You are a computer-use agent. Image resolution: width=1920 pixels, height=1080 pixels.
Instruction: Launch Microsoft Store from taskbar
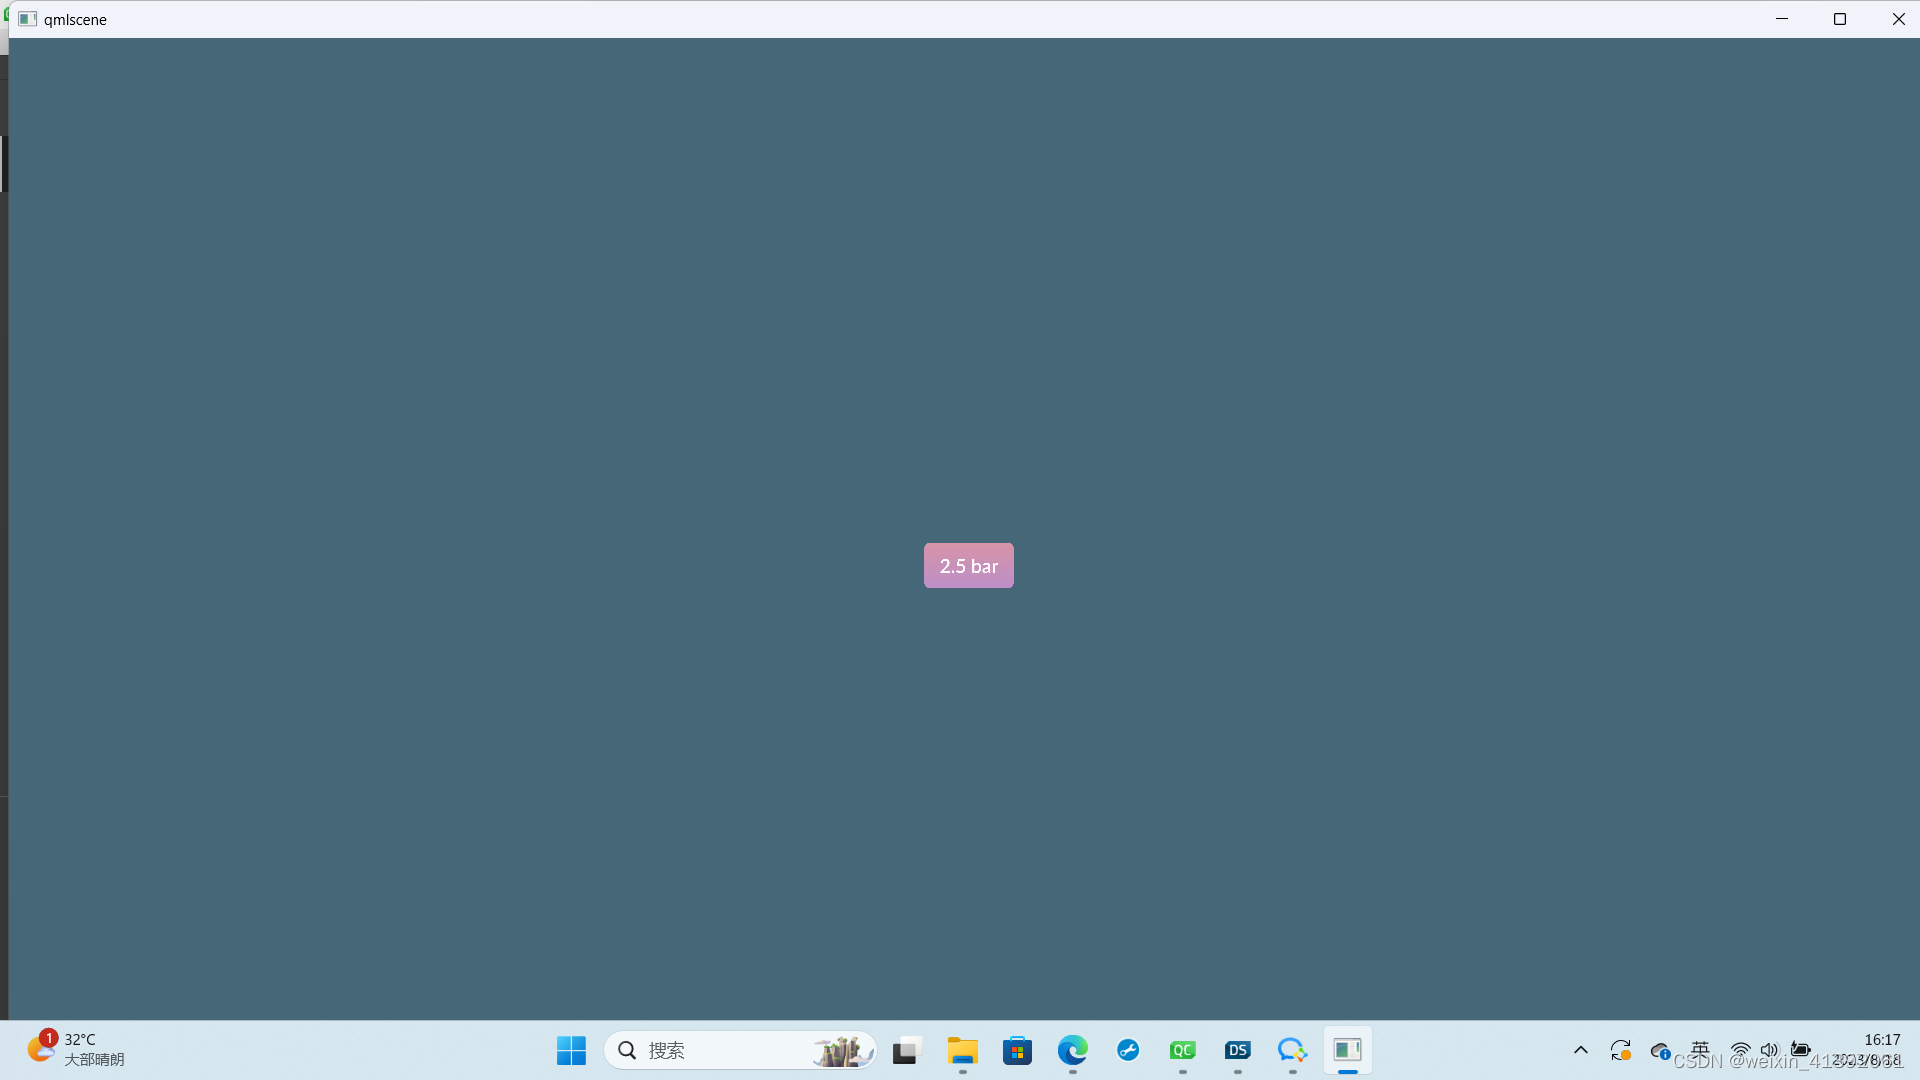tap(1017, 1050)
